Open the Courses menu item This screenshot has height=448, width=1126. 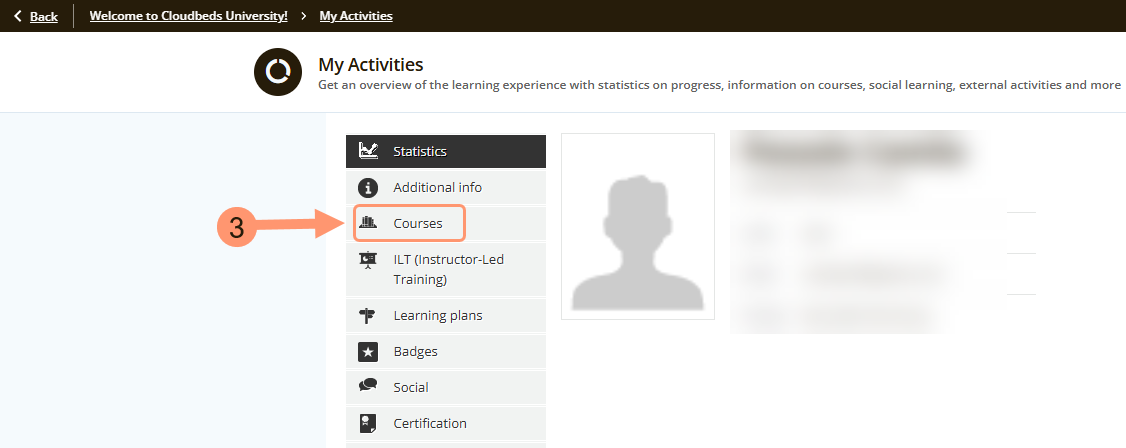418,223
